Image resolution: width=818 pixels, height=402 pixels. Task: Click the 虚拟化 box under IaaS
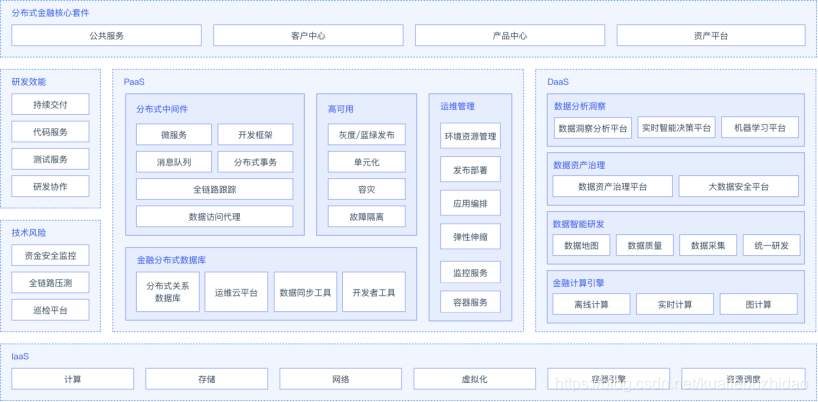(x=475, y=379)
